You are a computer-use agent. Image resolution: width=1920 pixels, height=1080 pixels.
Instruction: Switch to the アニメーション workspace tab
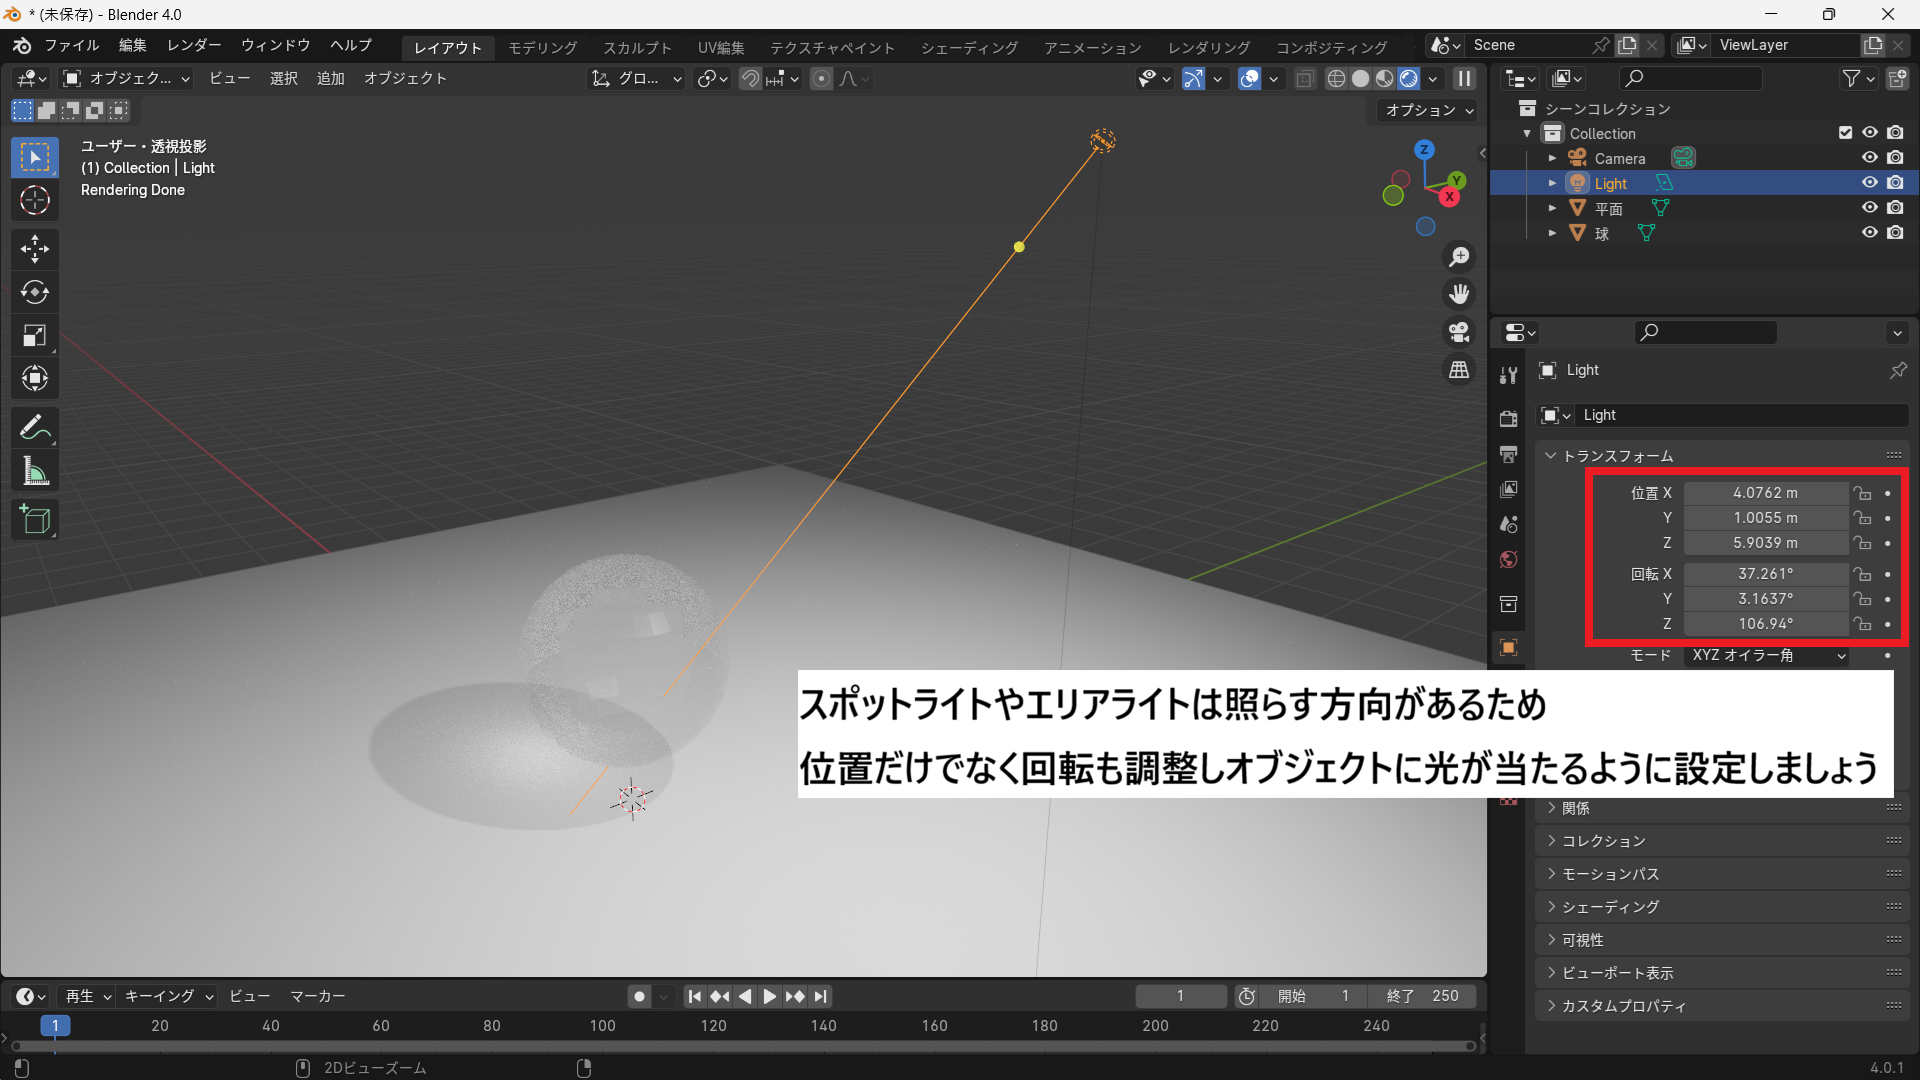pos(1092,47)
